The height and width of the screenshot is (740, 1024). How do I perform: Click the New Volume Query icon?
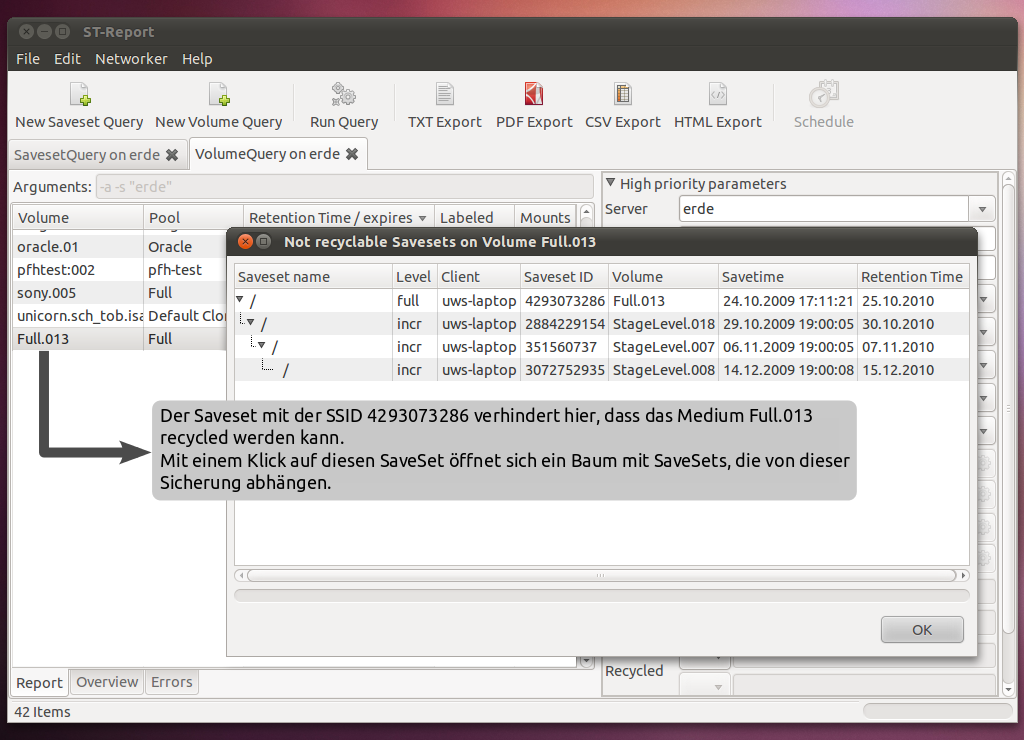[219, 95]
